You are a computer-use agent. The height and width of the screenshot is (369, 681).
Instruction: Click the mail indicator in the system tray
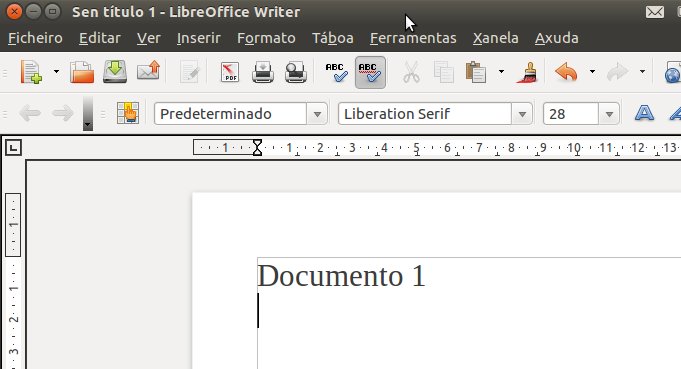click(x=655, y=12)
